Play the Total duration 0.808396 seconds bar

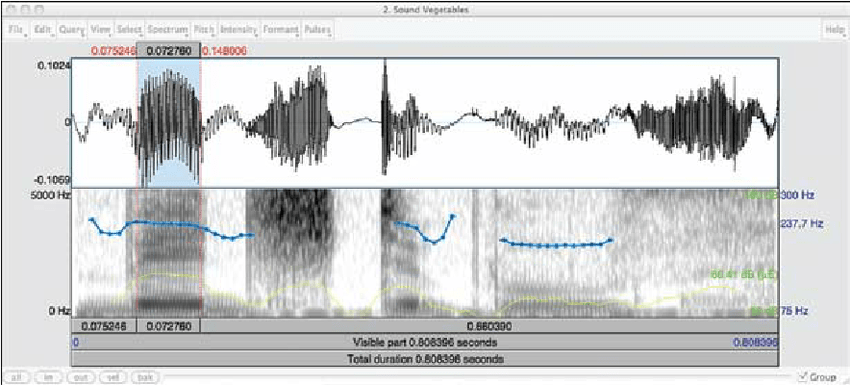(425, 358)
